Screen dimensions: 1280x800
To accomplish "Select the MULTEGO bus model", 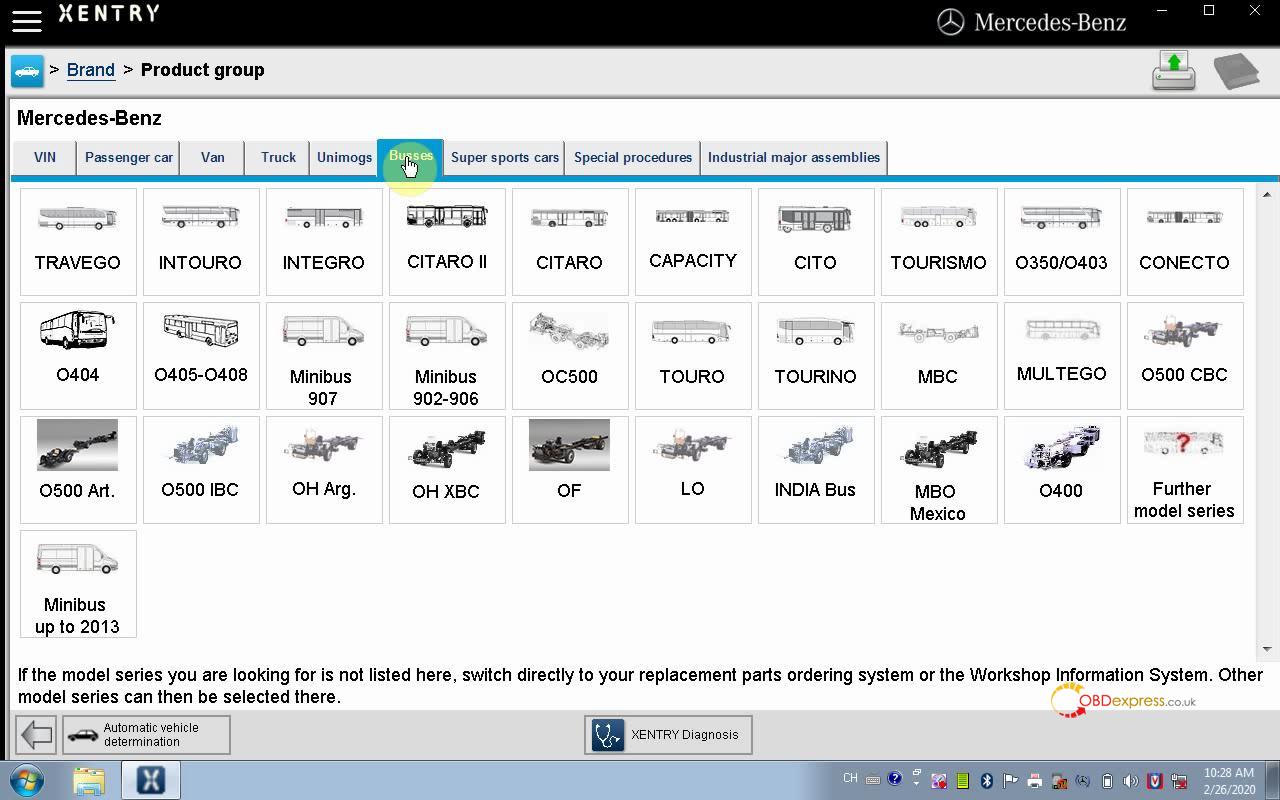I will [x=1062, y=356].
